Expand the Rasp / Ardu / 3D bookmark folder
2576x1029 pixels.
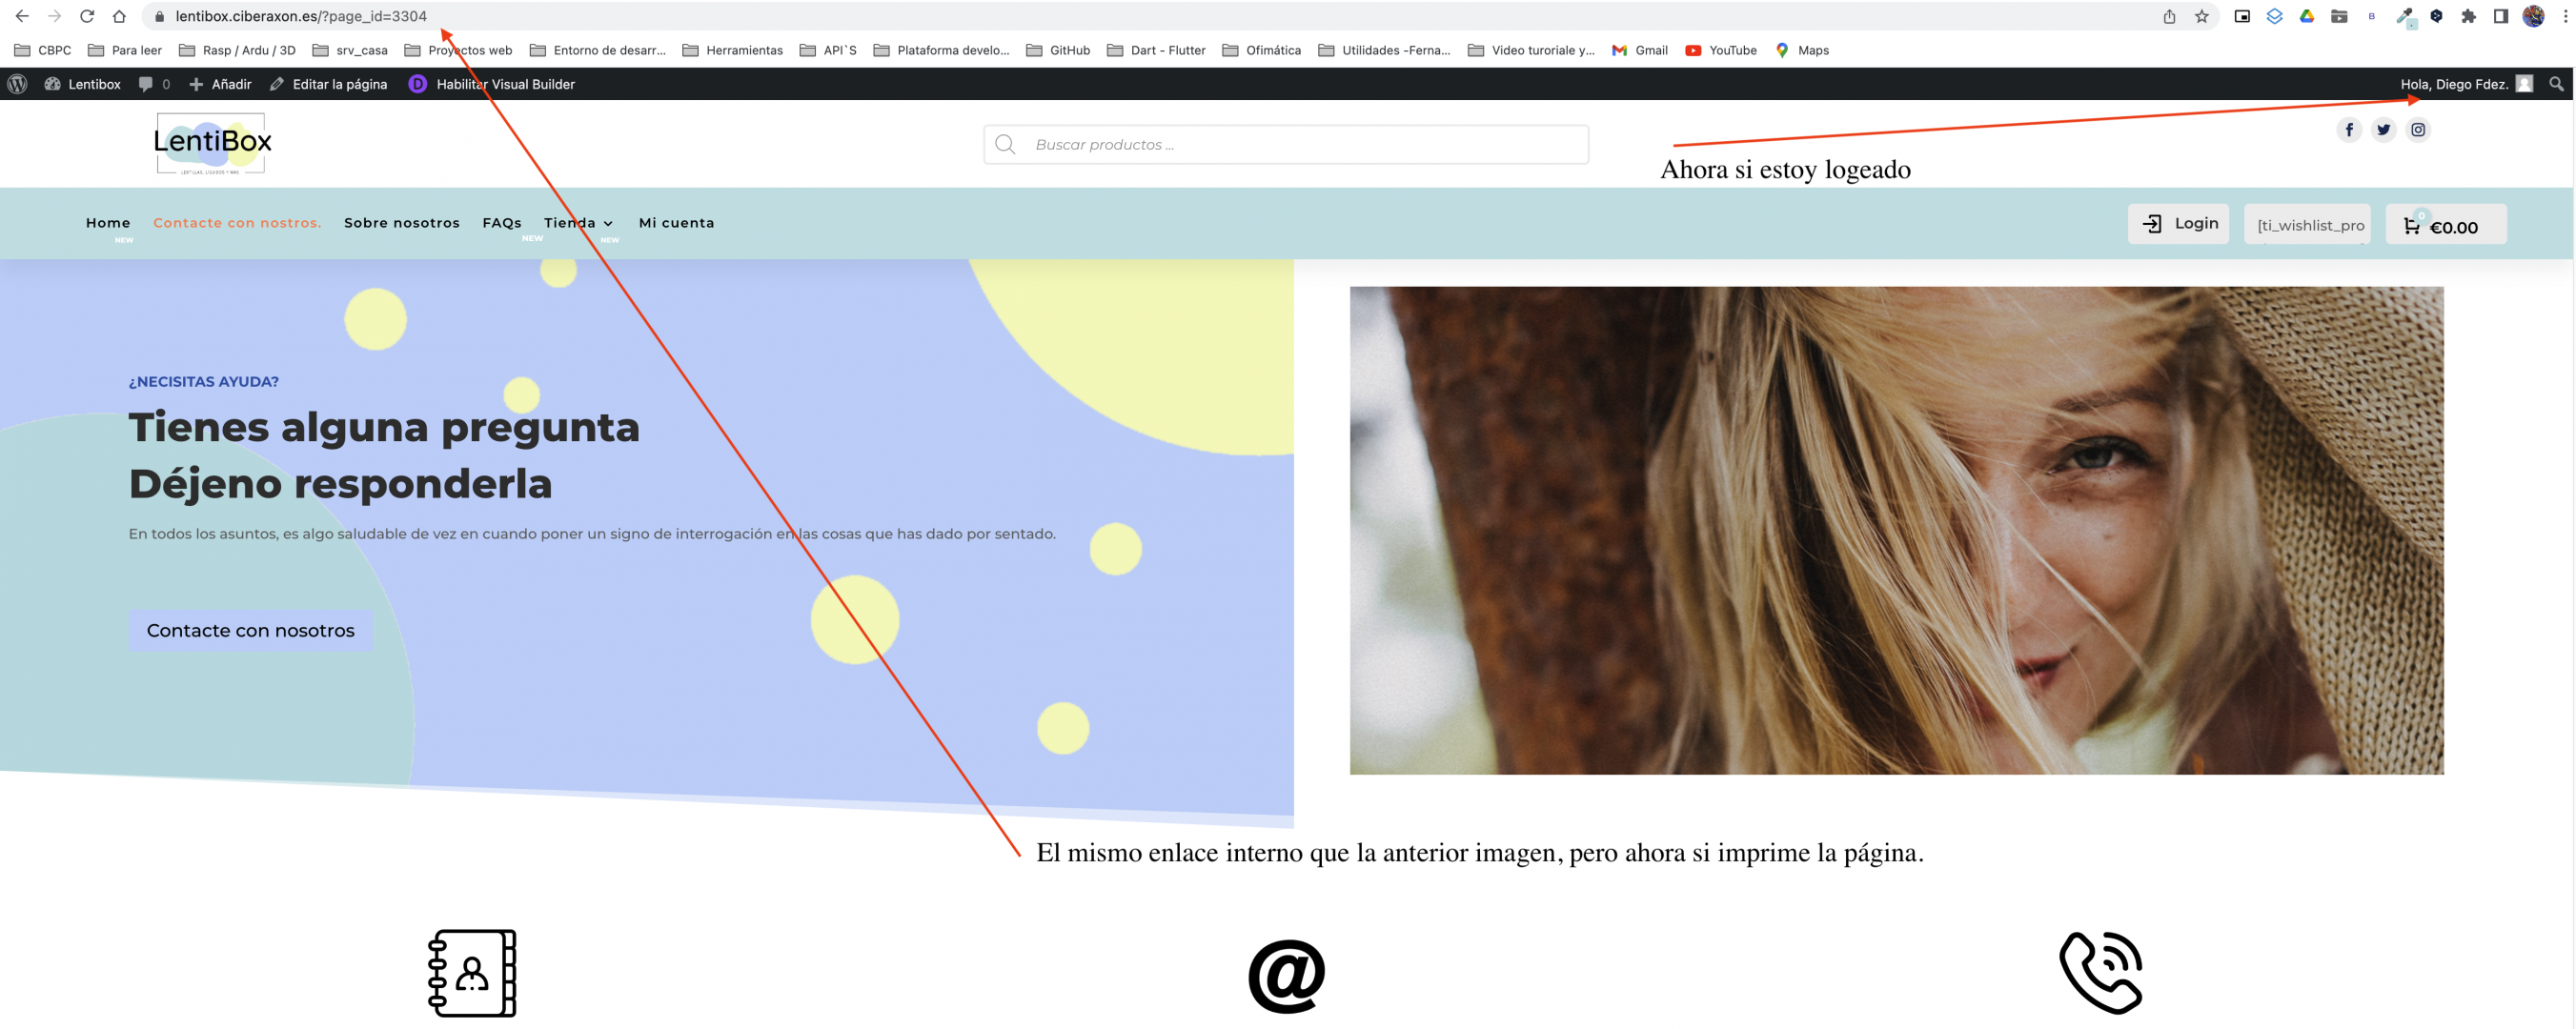(237, 50)
